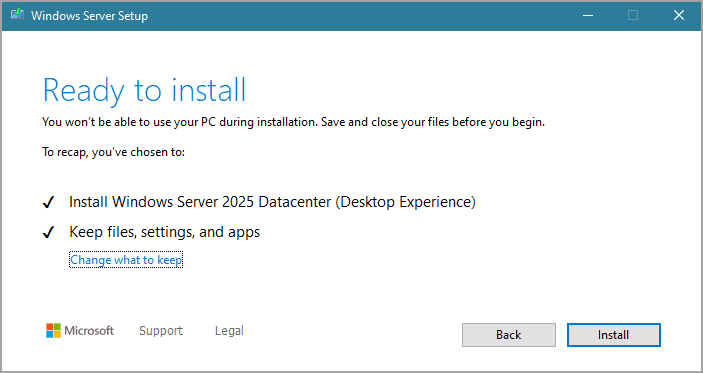Close the Windows Server Setup window

679,15
